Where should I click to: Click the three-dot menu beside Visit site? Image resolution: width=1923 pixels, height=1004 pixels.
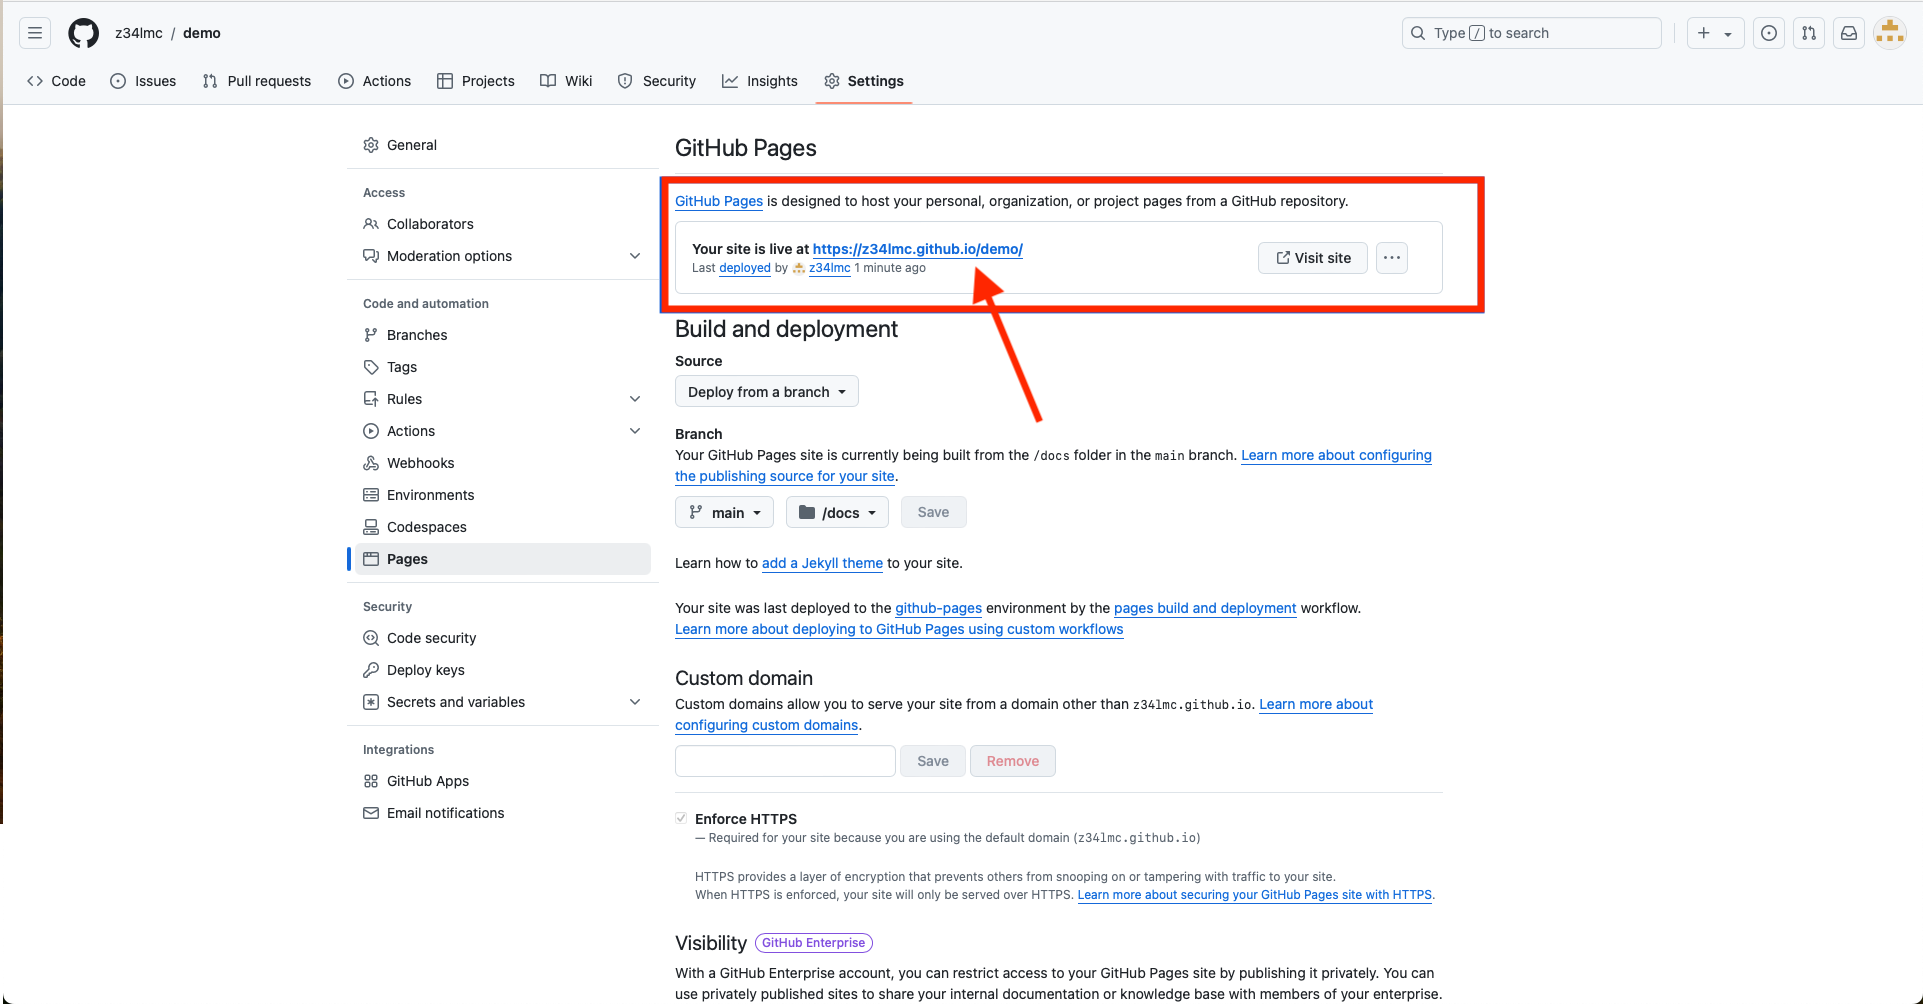pos(1391,258)
